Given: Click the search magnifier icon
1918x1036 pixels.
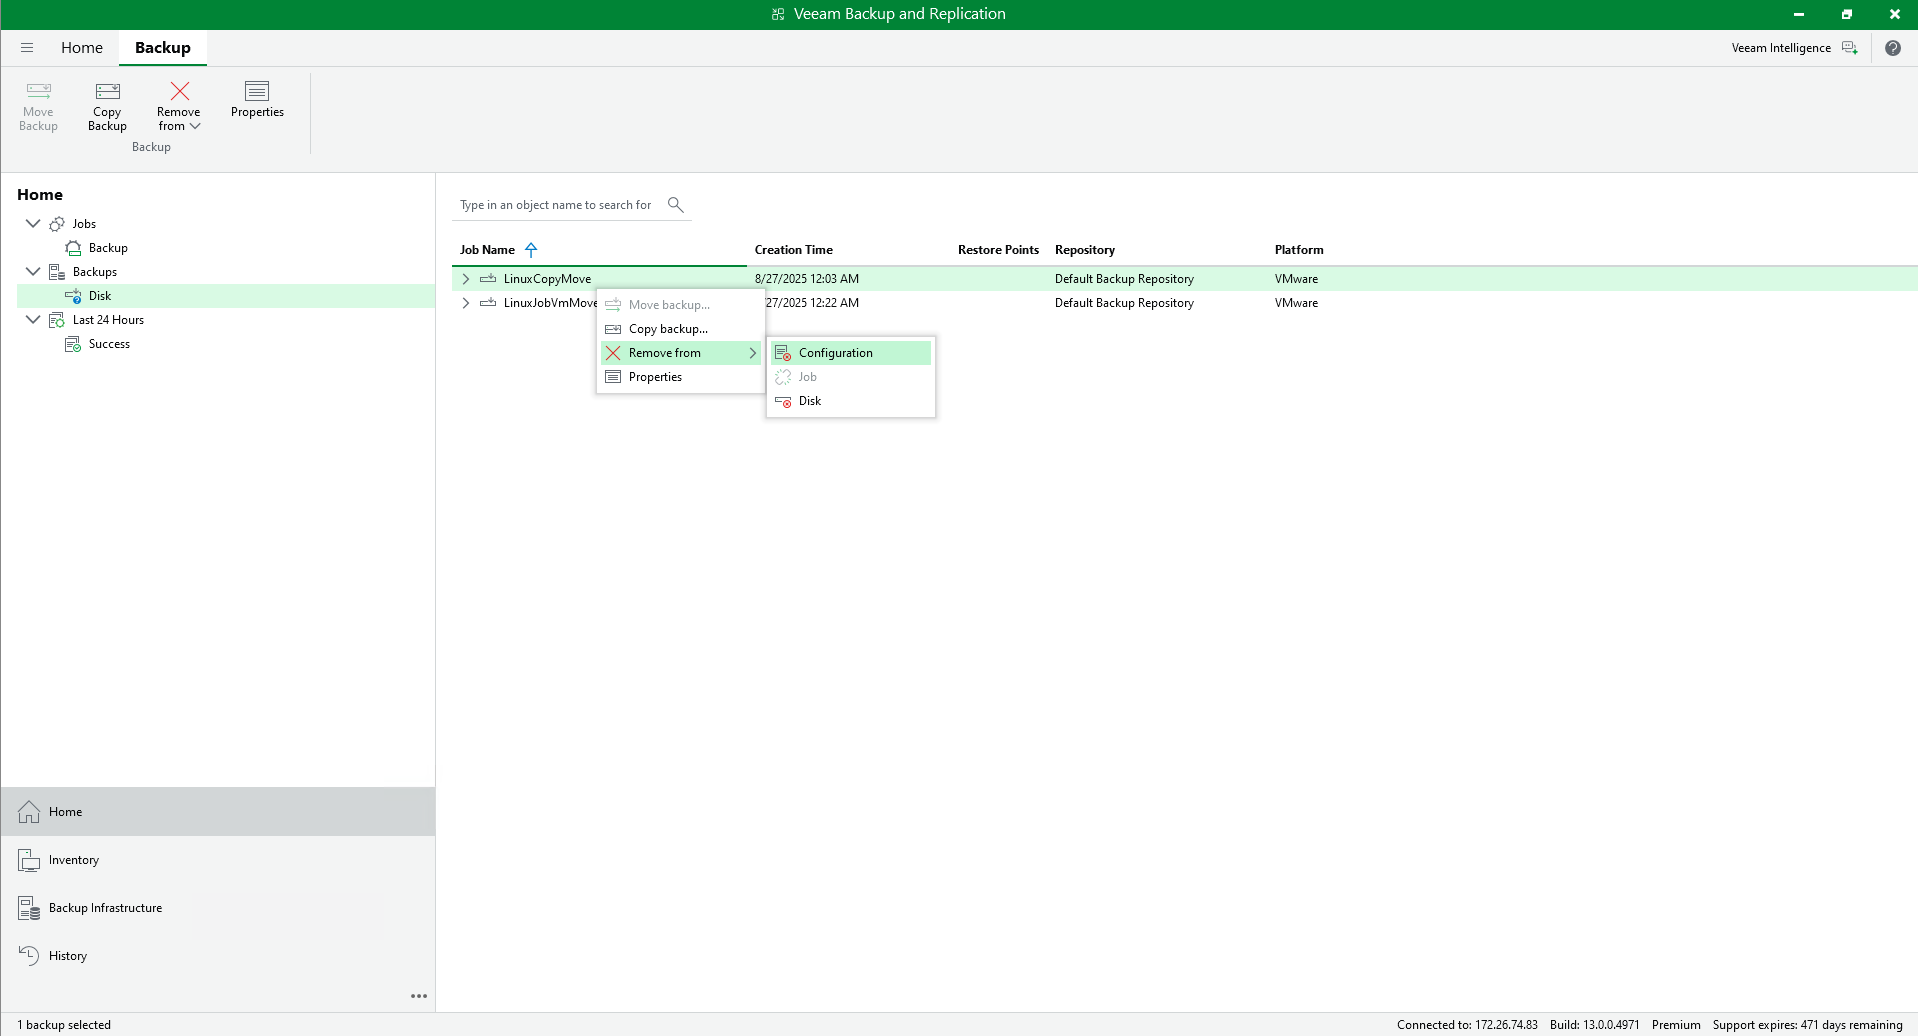Looking at the screenshot, I should tap(675, 204).
